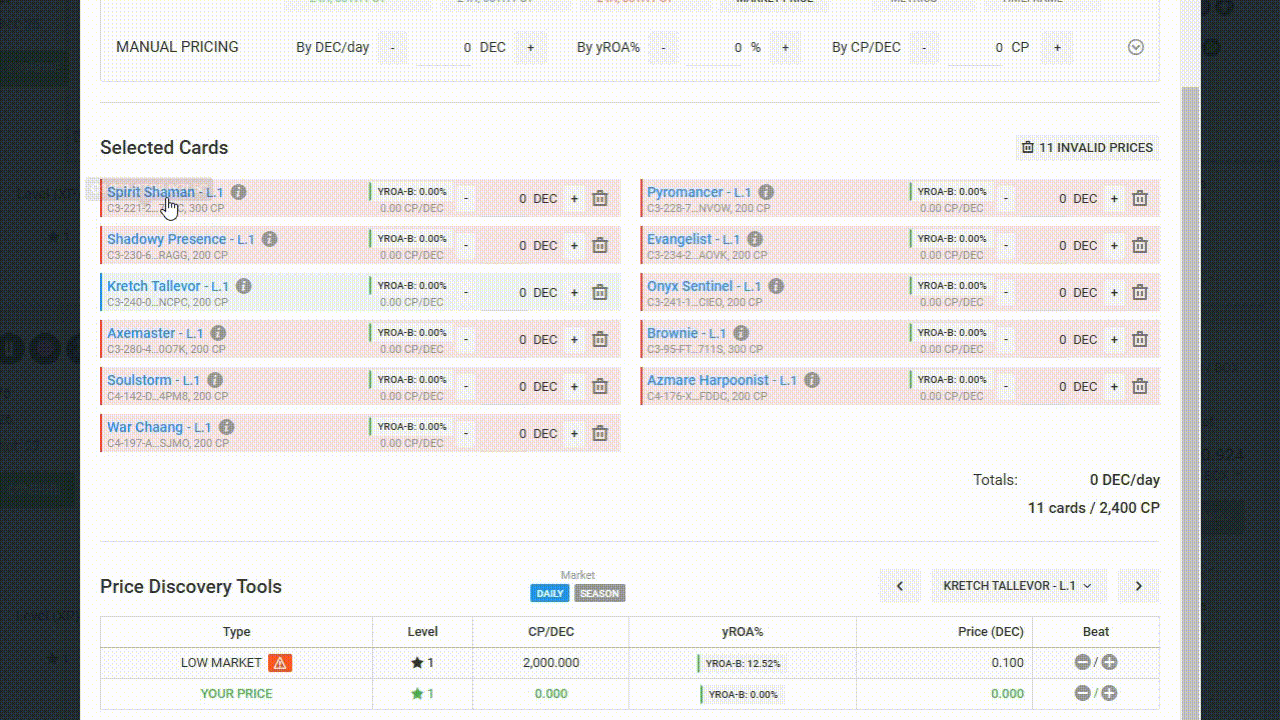Image resolution: width=1280 pixels, height=720 pixels.
Task: View info for Azmare Harpoonist
Action: click(x=812, y=380)
